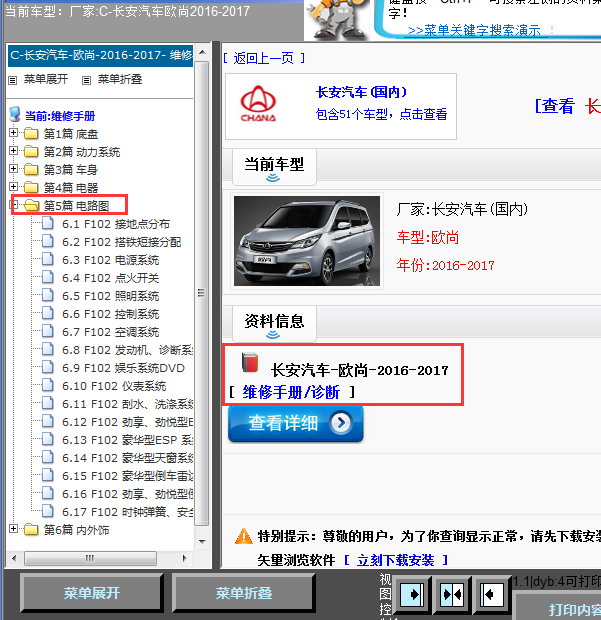
Task: Click document icon of 6.10 F102 仪表系统
Action: (48, 385)
